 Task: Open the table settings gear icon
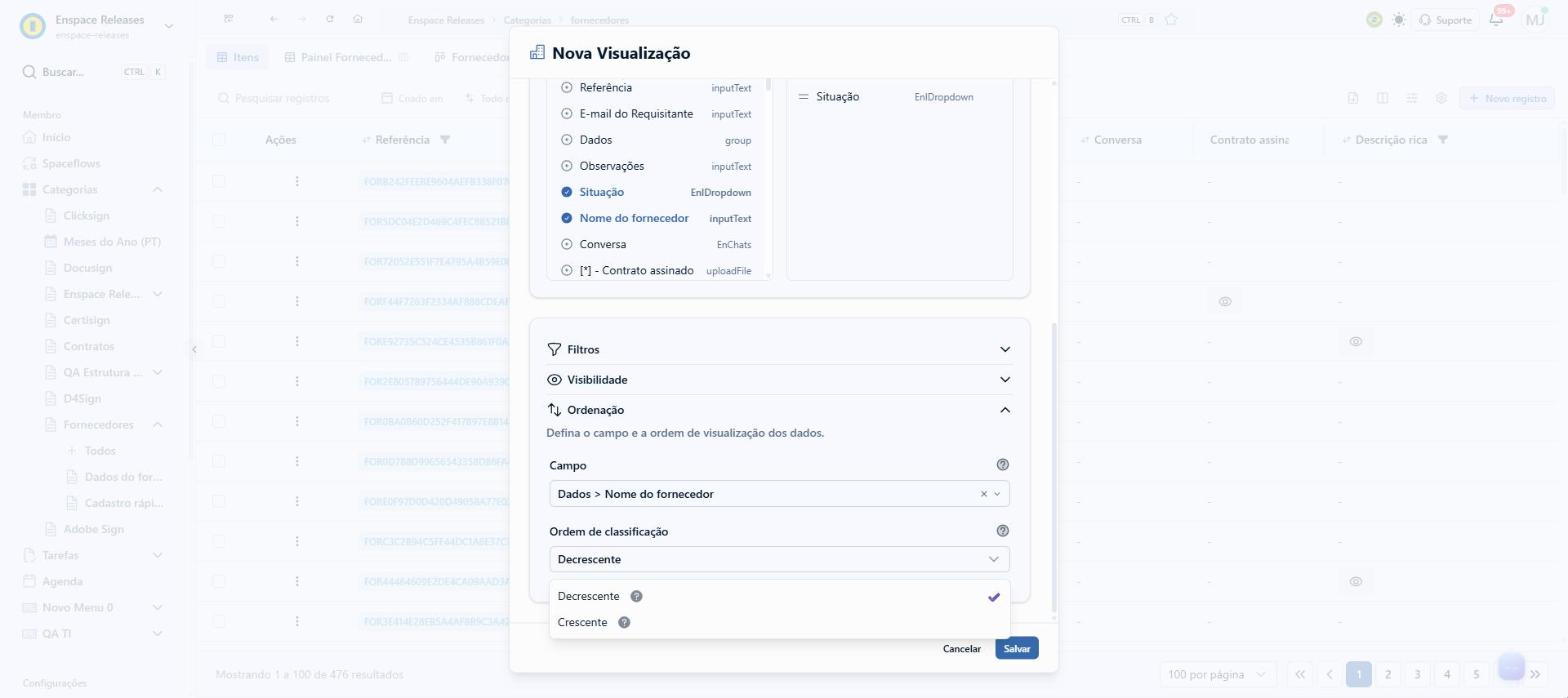click(x=1441, y=98)
